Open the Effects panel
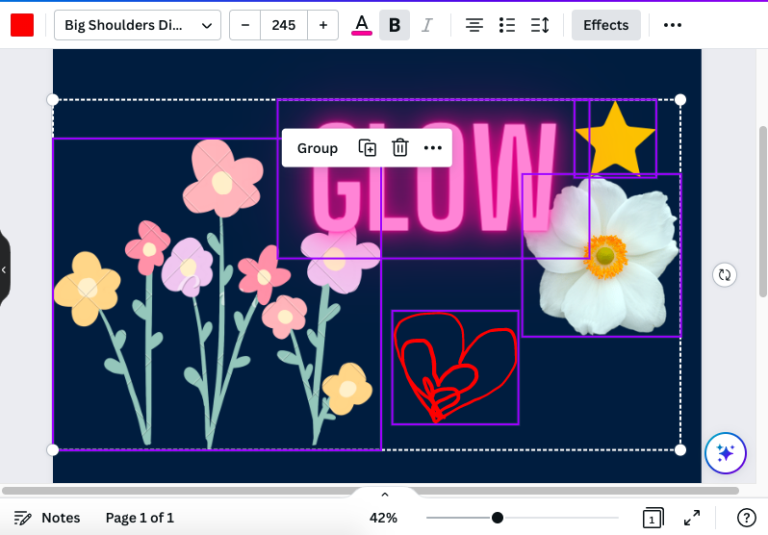 [606, 25]
